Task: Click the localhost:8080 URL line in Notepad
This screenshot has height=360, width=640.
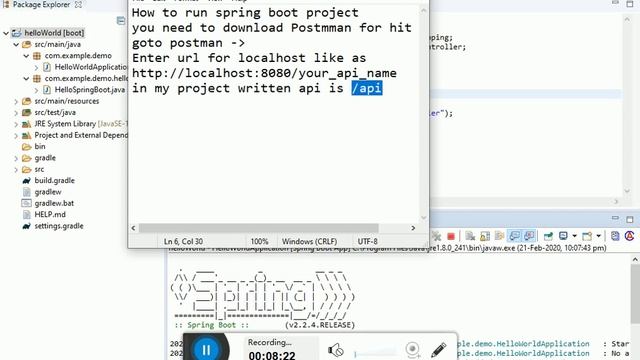Action: point(264,73)
